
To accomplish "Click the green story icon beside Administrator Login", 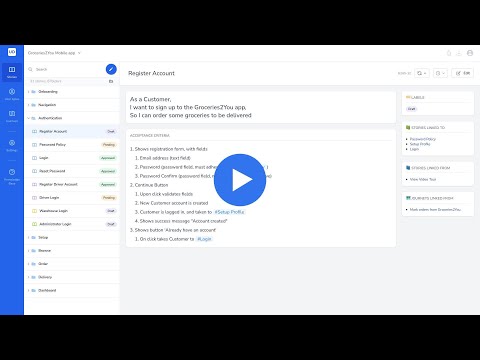I will [x=34, y=224].
